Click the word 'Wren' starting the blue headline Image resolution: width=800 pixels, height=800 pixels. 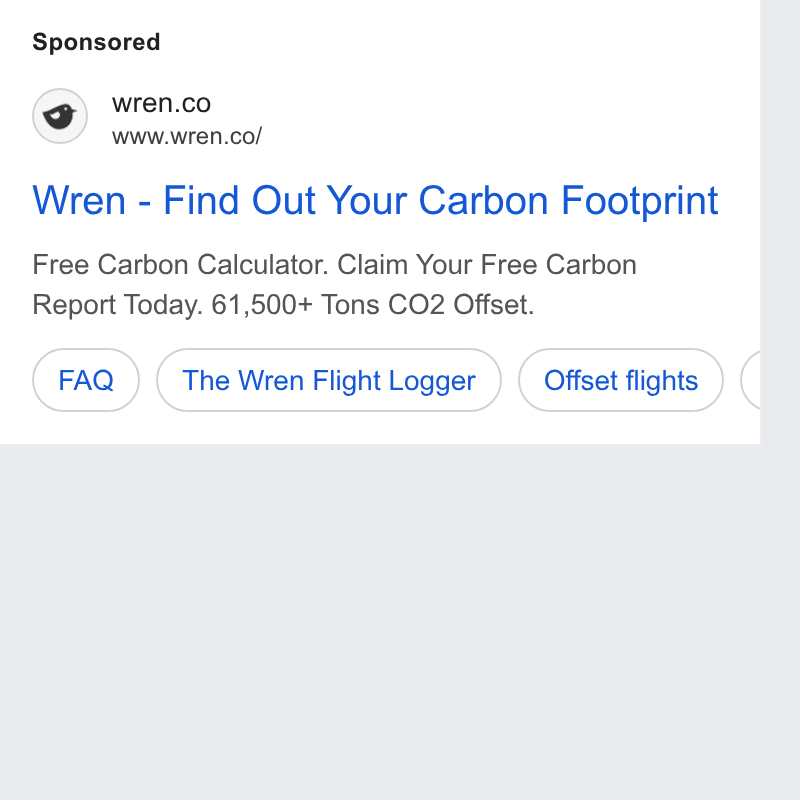click(79, 201)
